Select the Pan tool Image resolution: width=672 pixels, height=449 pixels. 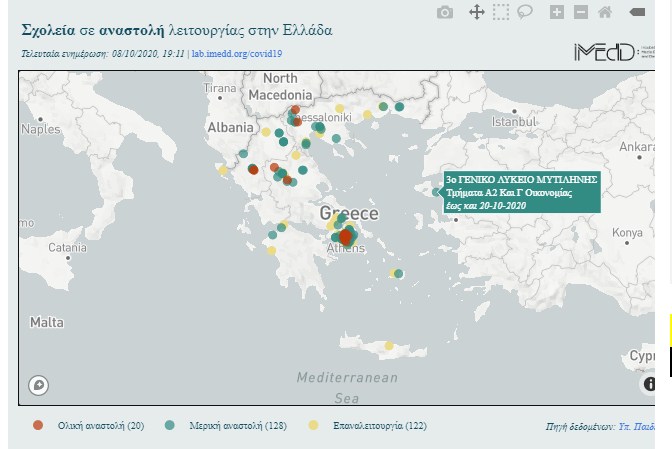[x=476, y=12]
